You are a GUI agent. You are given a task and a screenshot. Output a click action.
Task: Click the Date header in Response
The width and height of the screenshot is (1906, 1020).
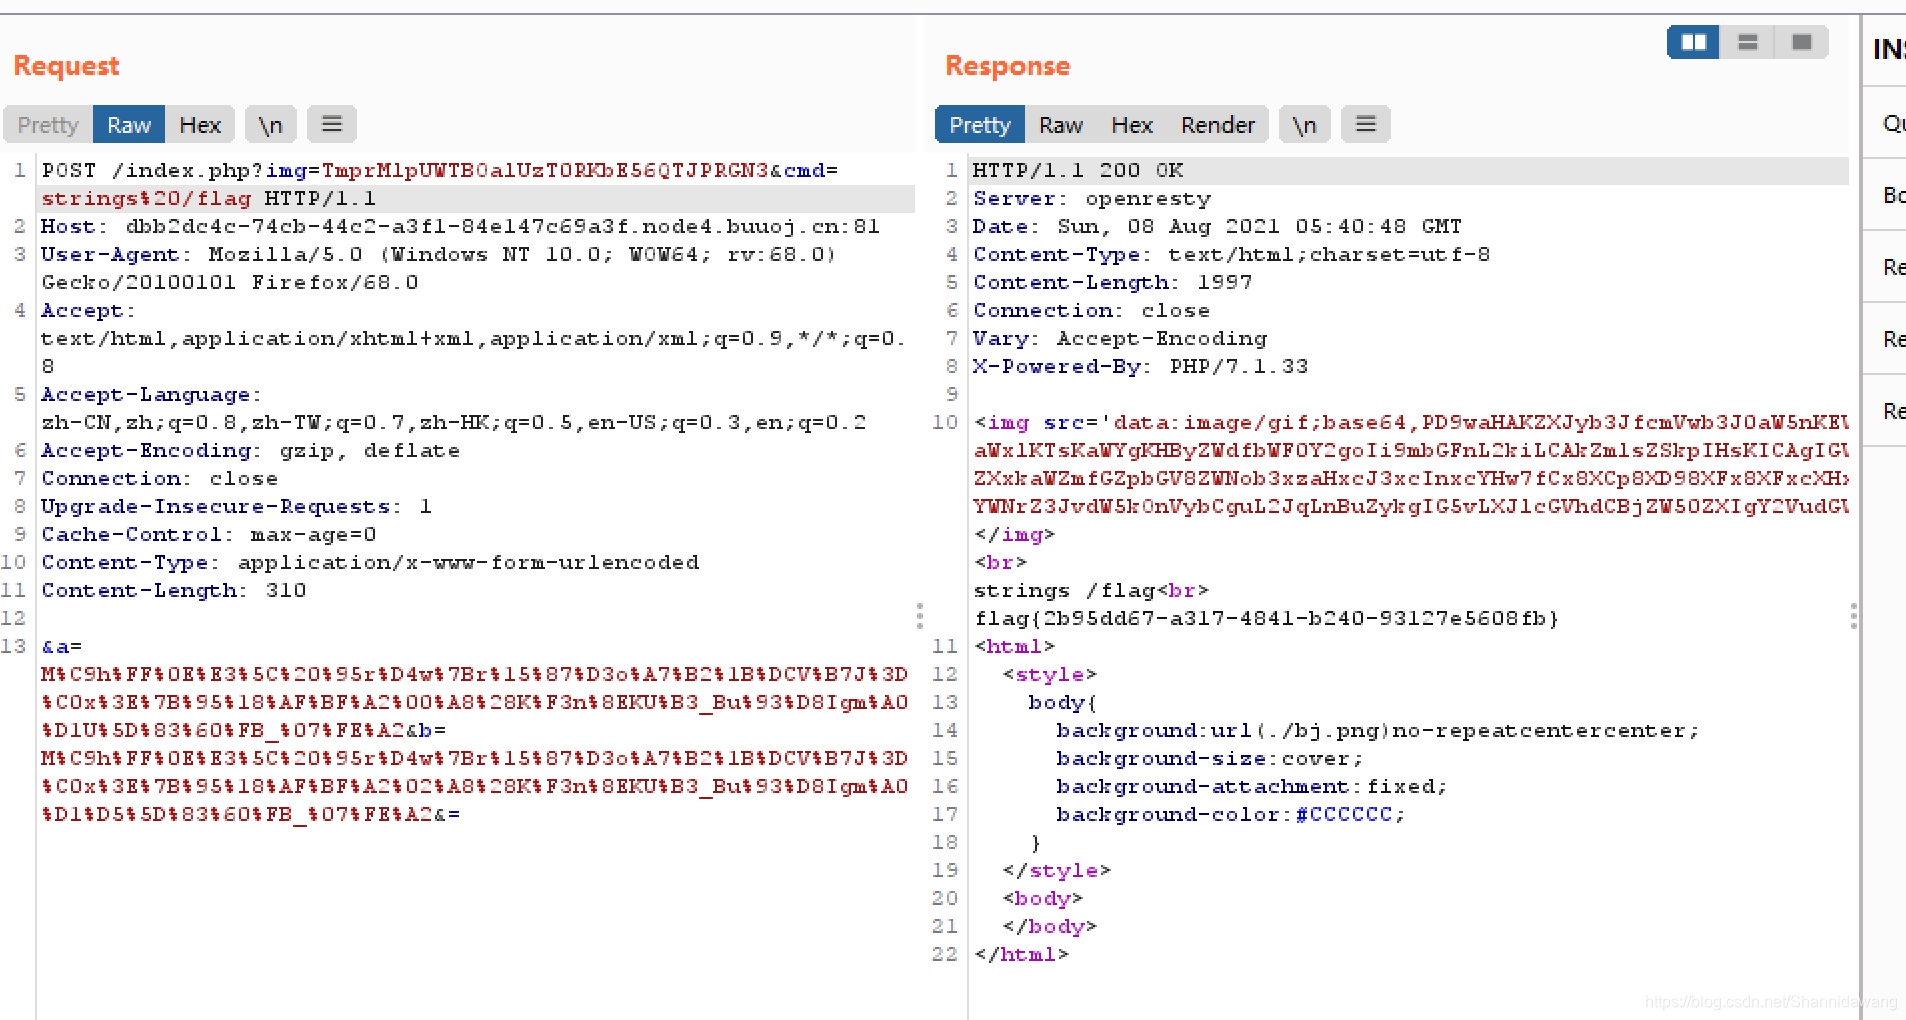[x=1217, y=227]
